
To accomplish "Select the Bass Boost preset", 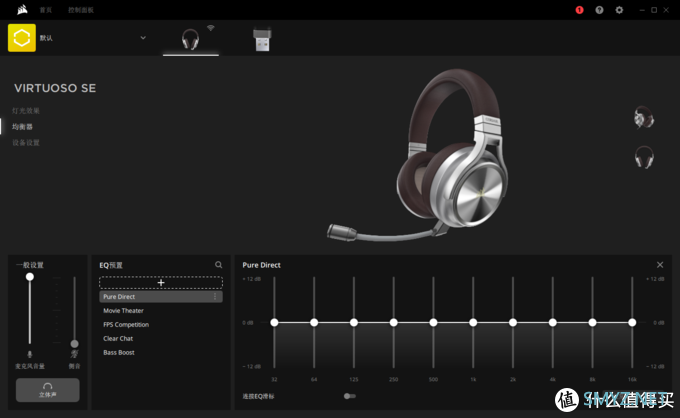I will (119, 353).
